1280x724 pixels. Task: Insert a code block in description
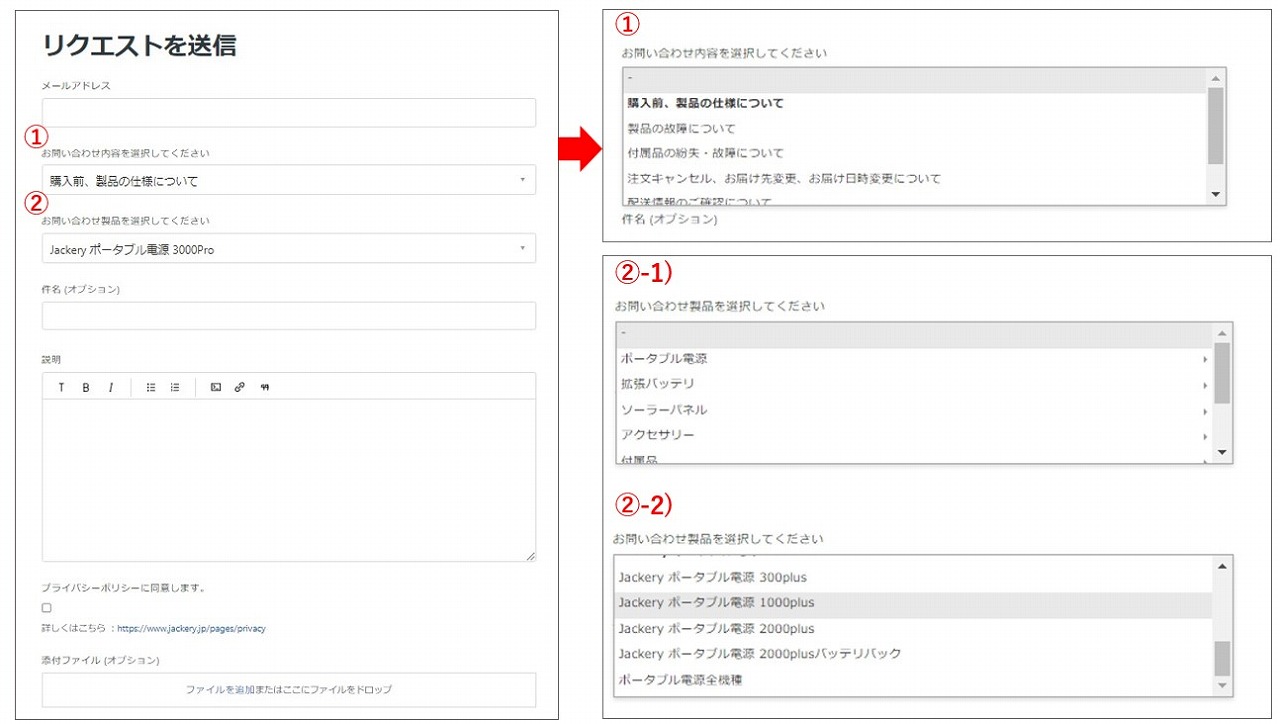[216, 387]
